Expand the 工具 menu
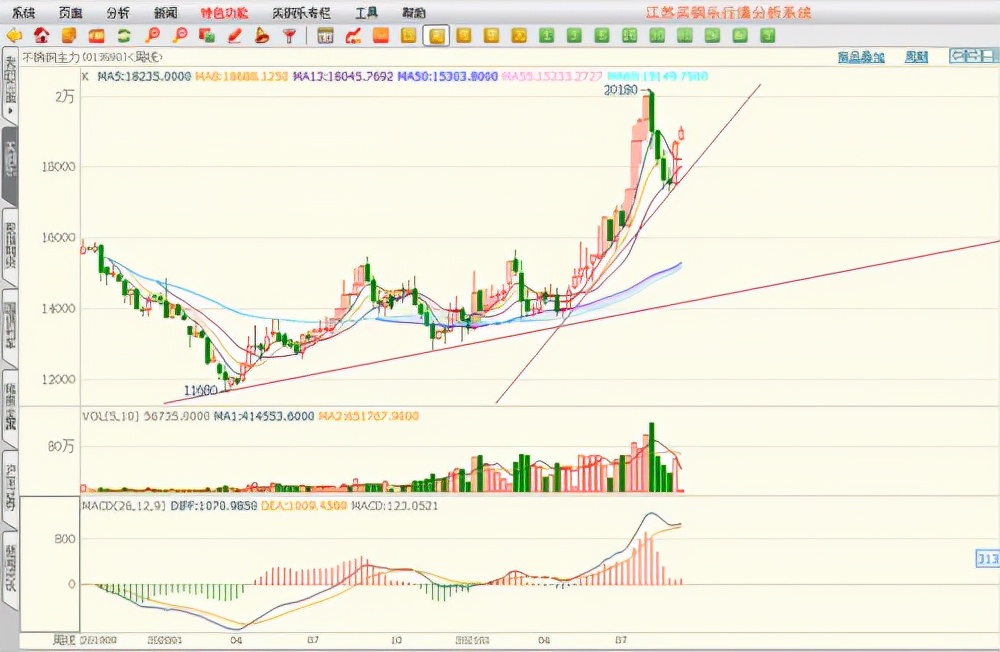1000x652 pixels. click(x=366, y=13)
